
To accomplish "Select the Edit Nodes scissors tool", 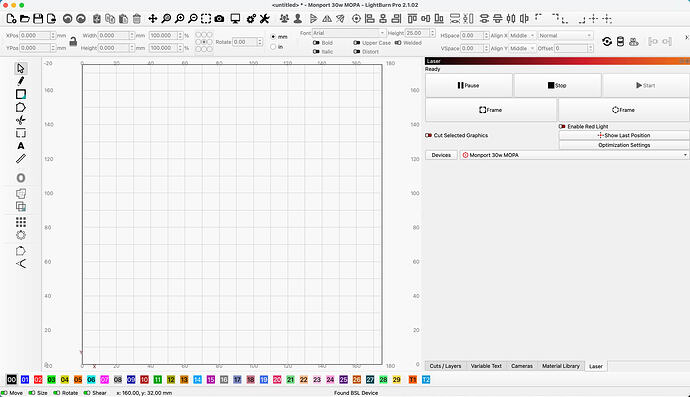I will (x=21, y=120).
